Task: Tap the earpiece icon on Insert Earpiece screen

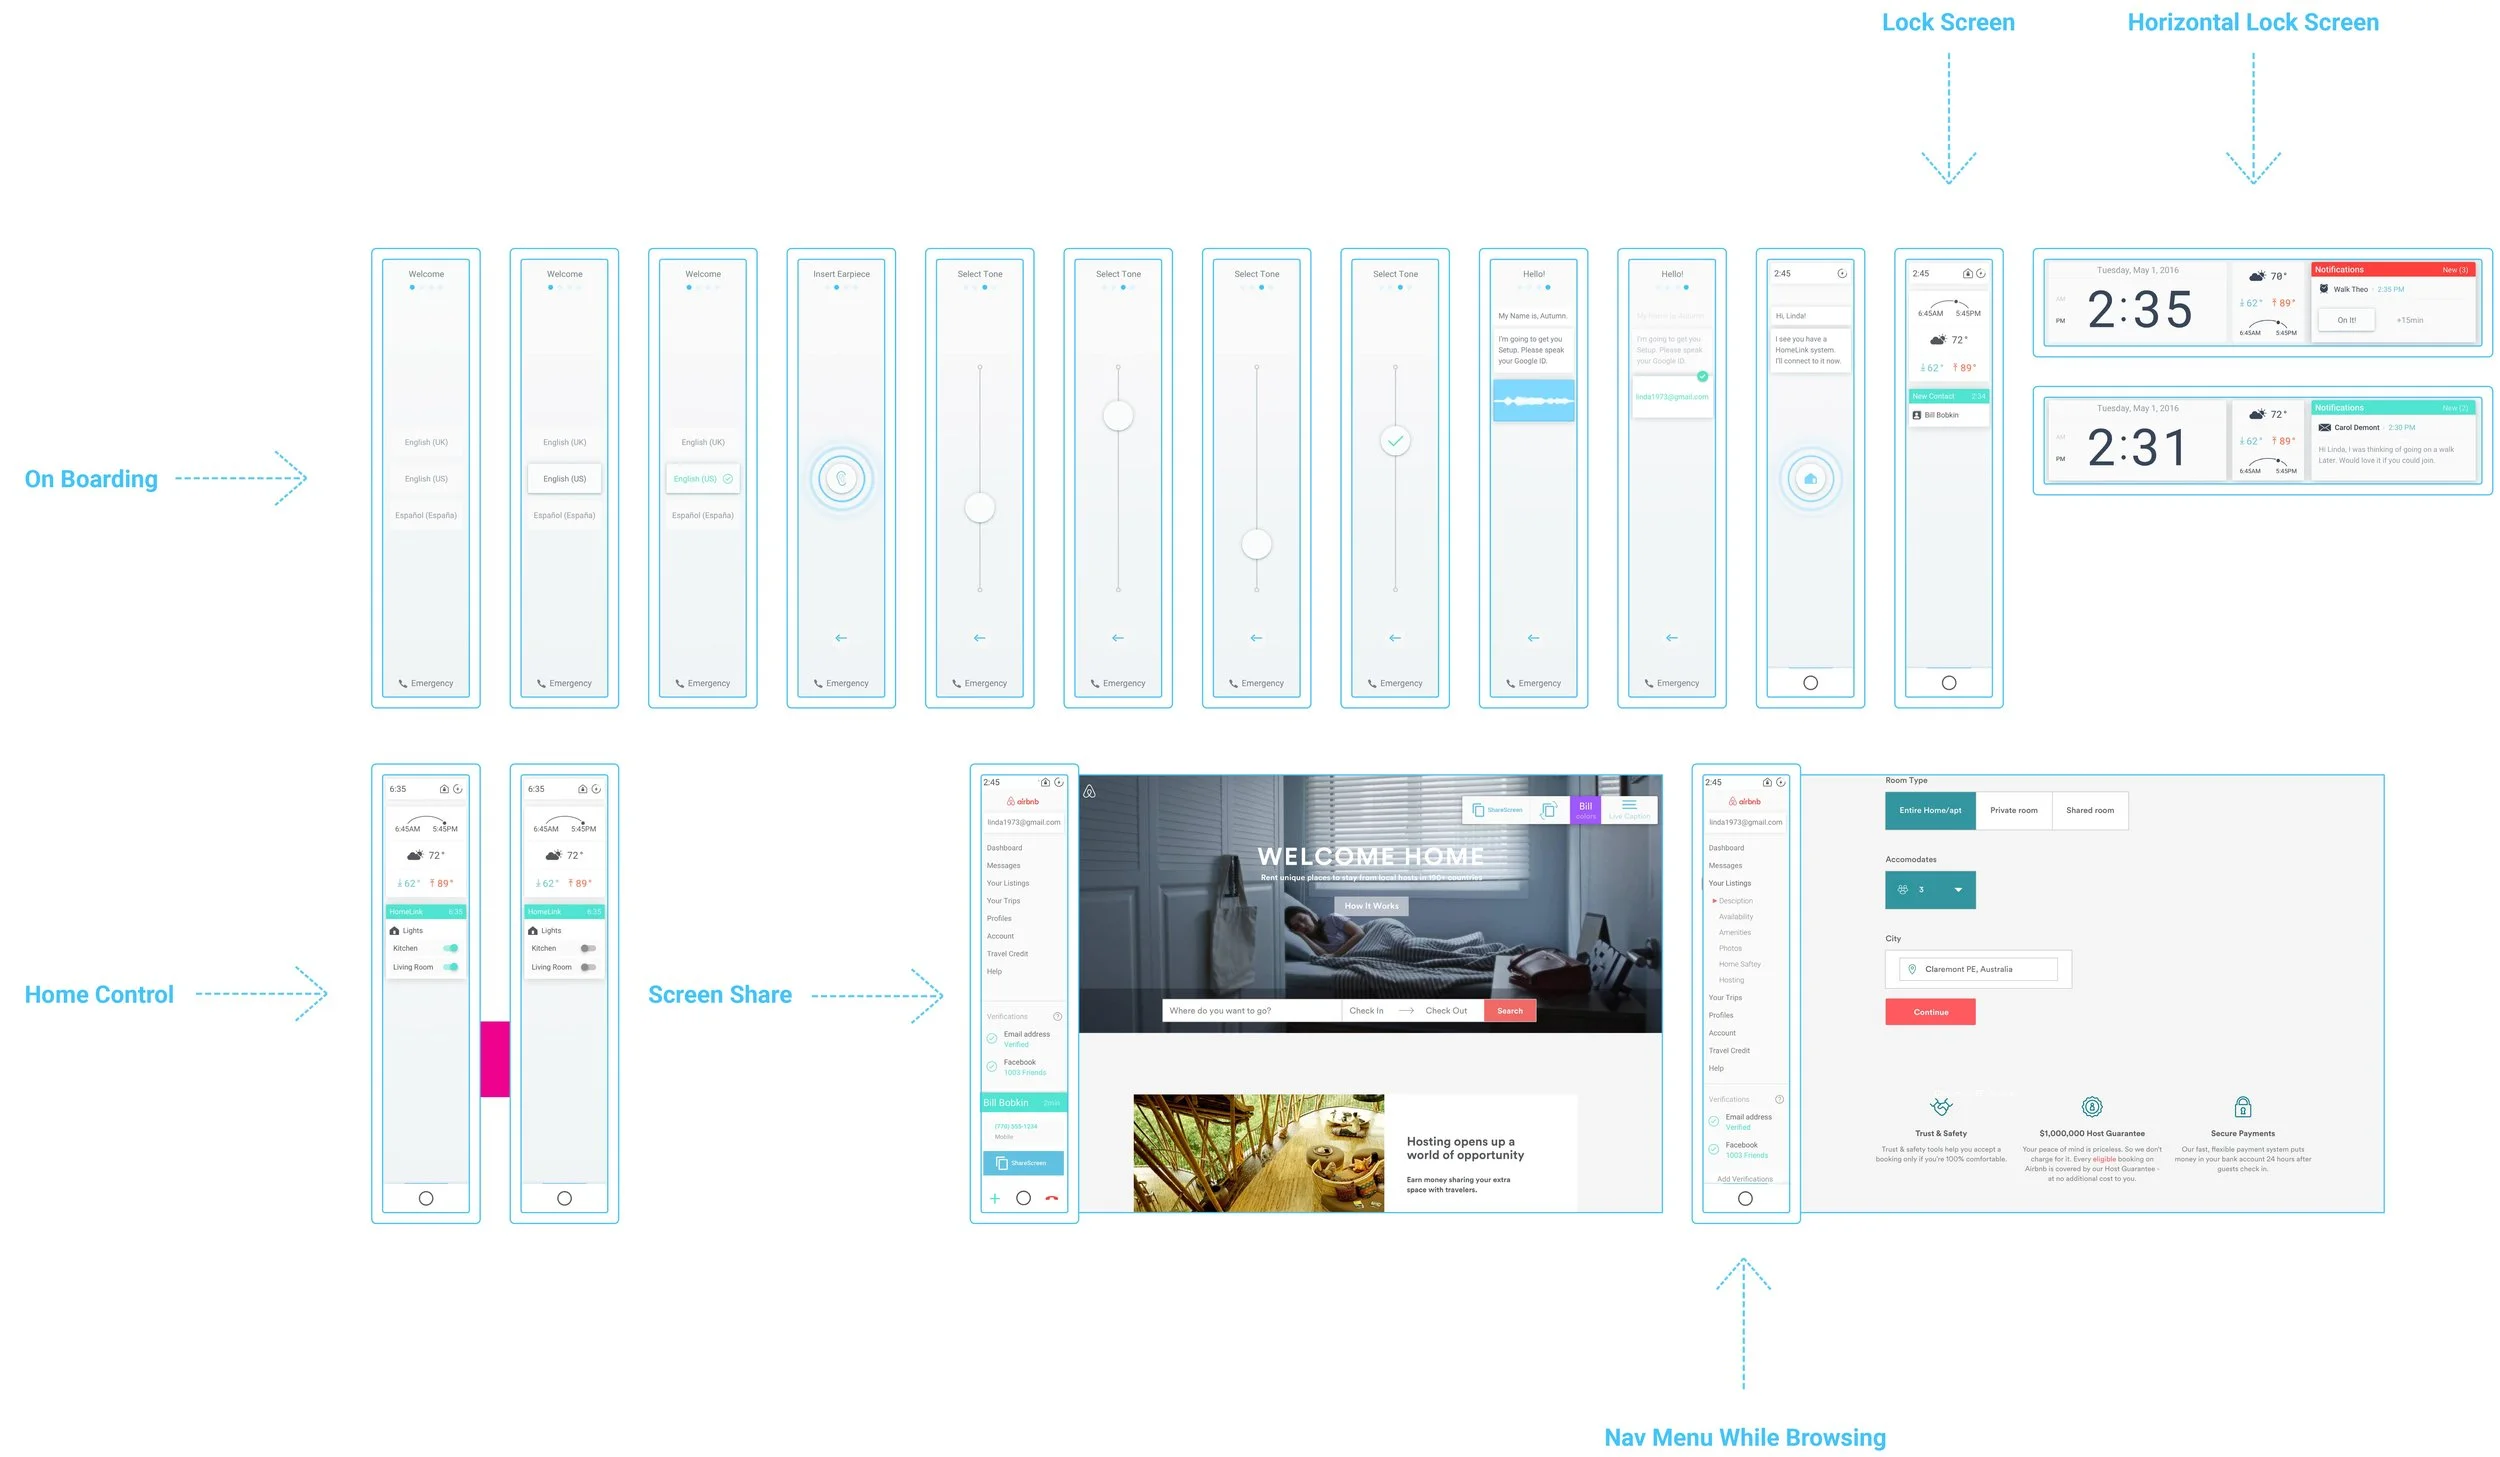Action: (841, 479)
